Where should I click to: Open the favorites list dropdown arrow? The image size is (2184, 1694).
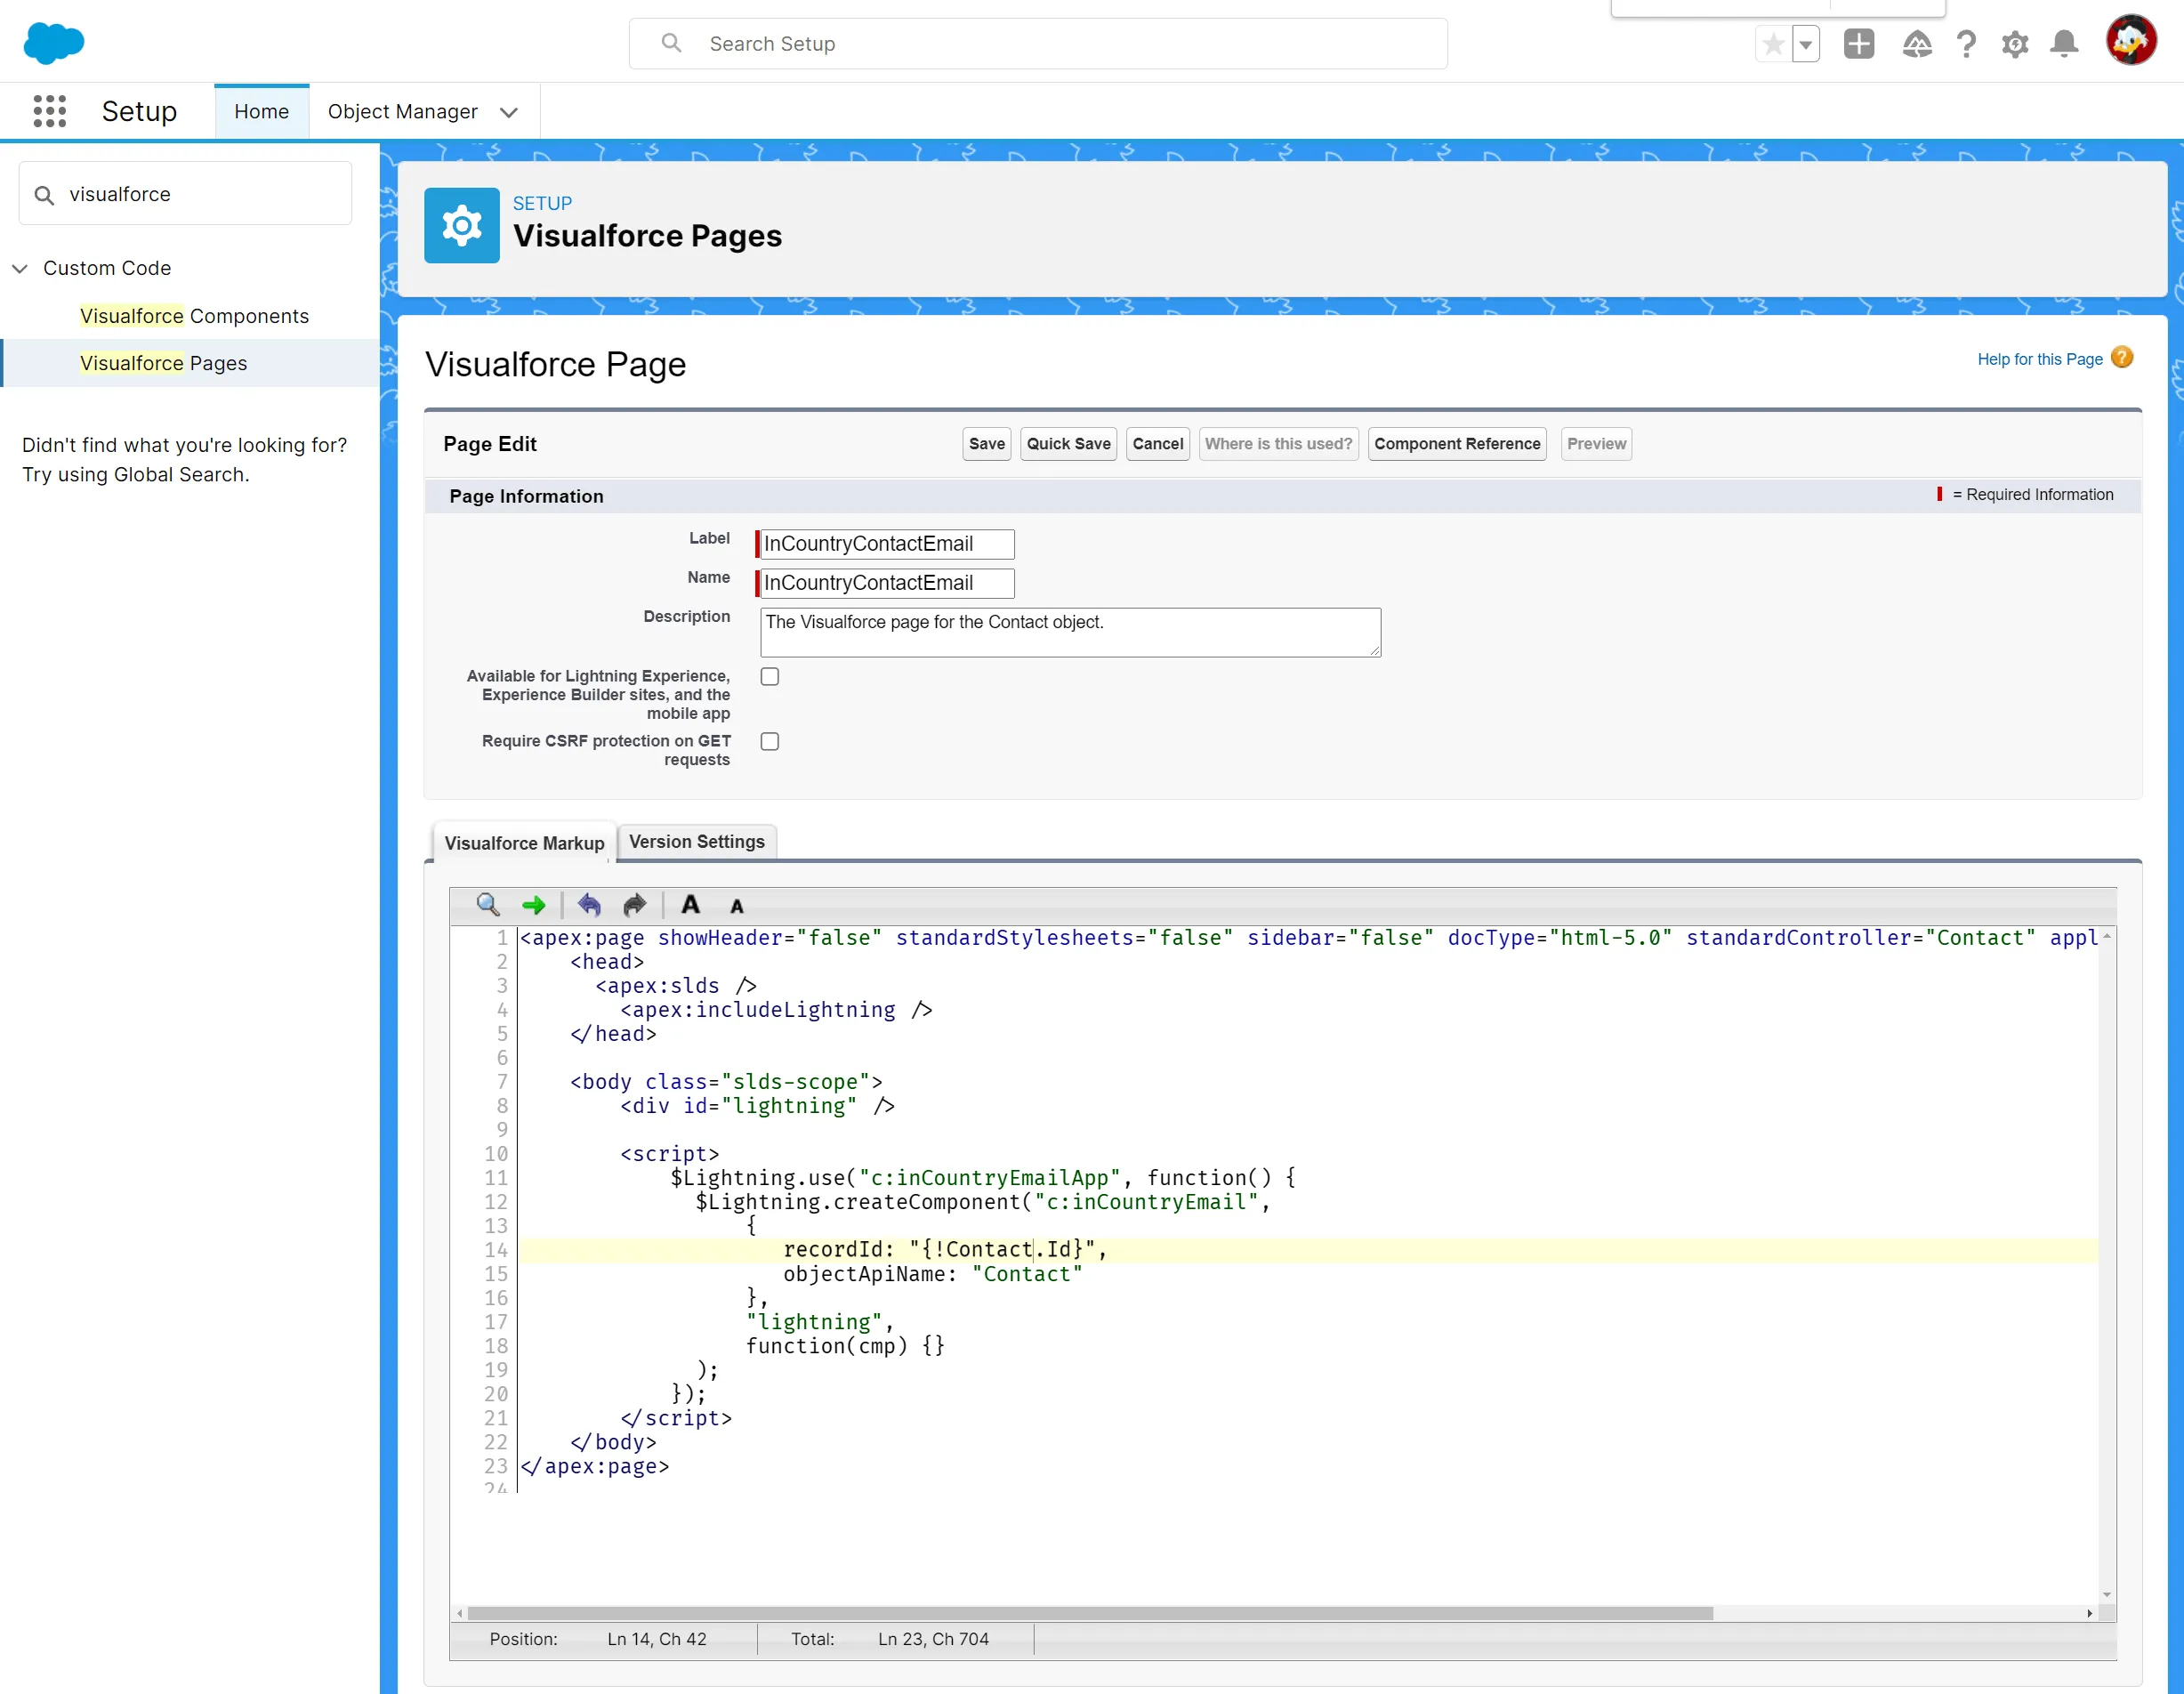click(x=1806, y=44)
